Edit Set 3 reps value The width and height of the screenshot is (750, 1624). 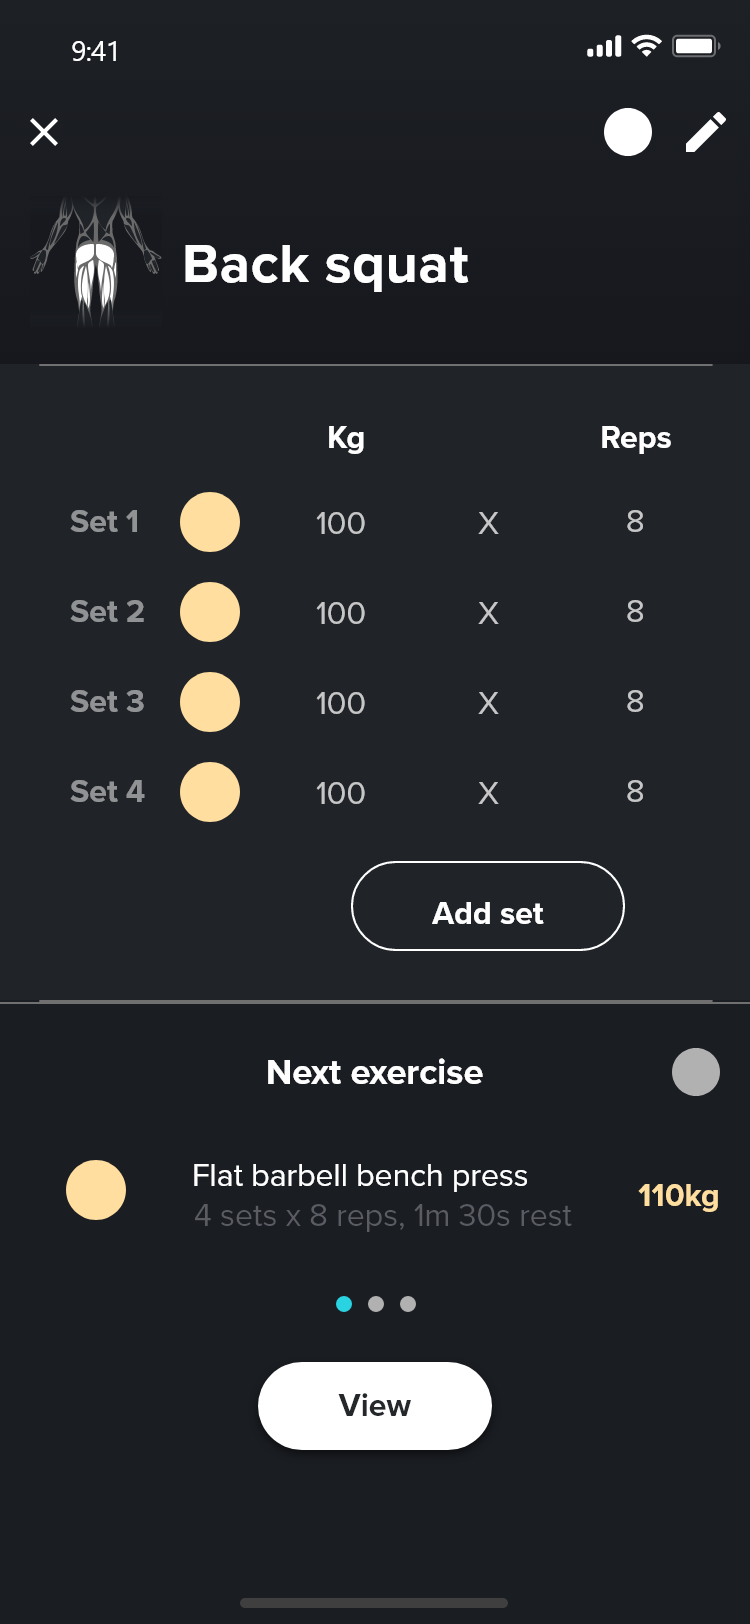pyautogui.click(x=635, y=702)
